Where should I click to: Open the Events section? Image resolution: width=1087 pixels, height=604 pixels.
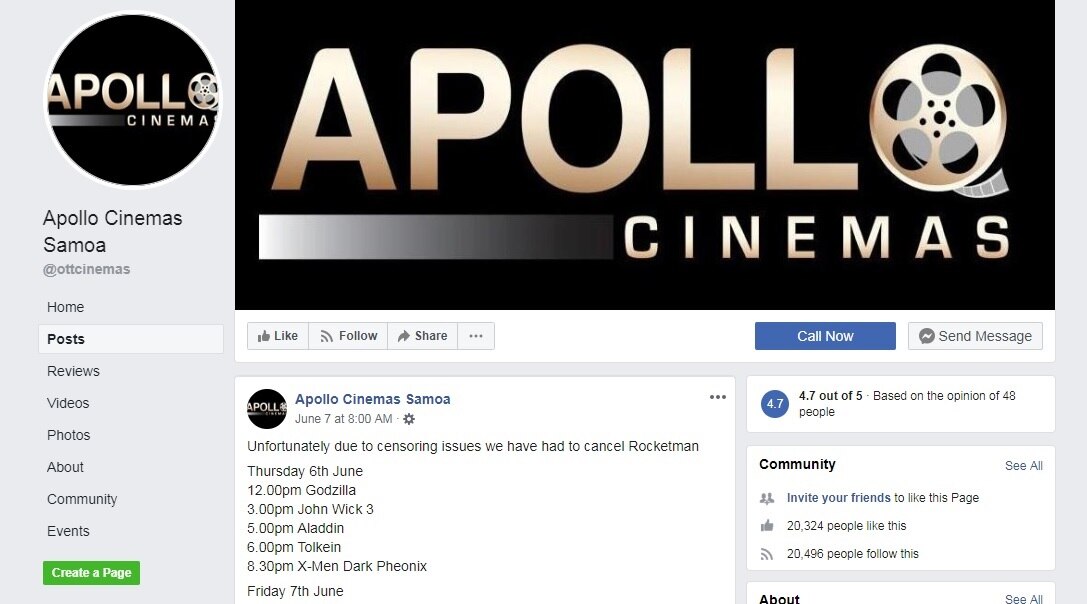click(68, 531)
